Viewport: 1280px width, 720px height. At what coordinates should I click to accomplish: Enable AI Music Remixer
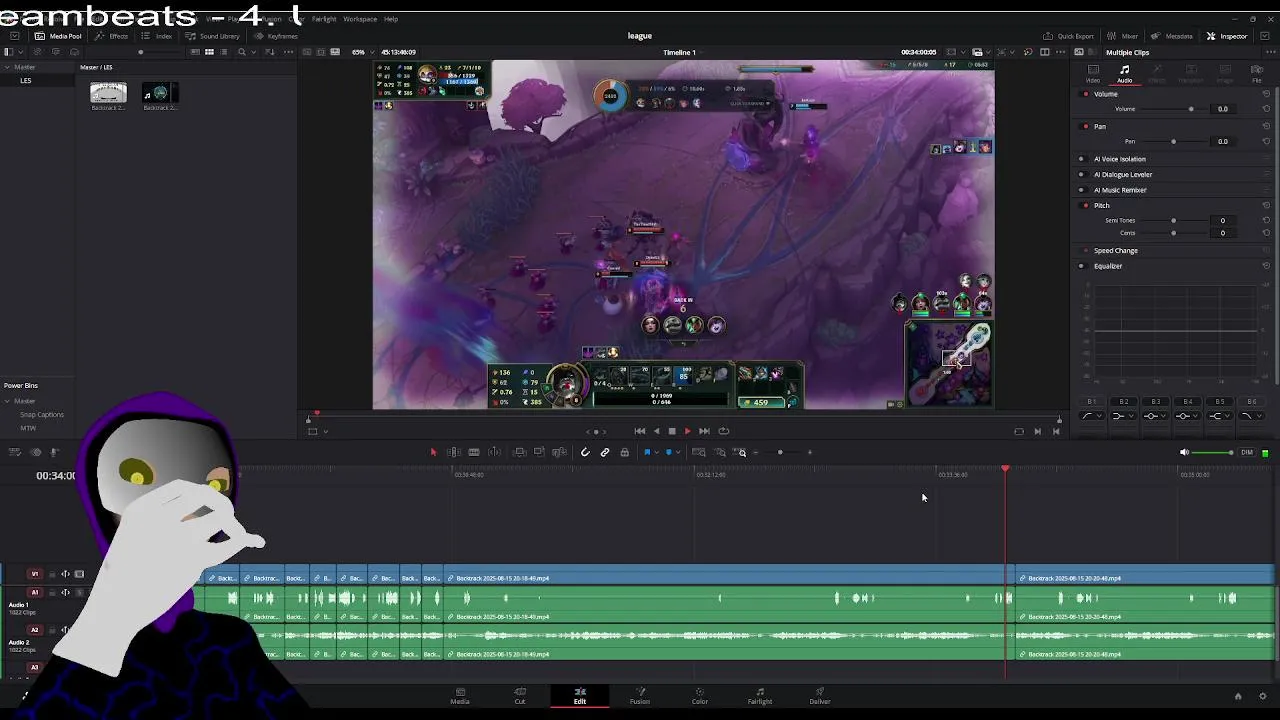coord(1081,190)
